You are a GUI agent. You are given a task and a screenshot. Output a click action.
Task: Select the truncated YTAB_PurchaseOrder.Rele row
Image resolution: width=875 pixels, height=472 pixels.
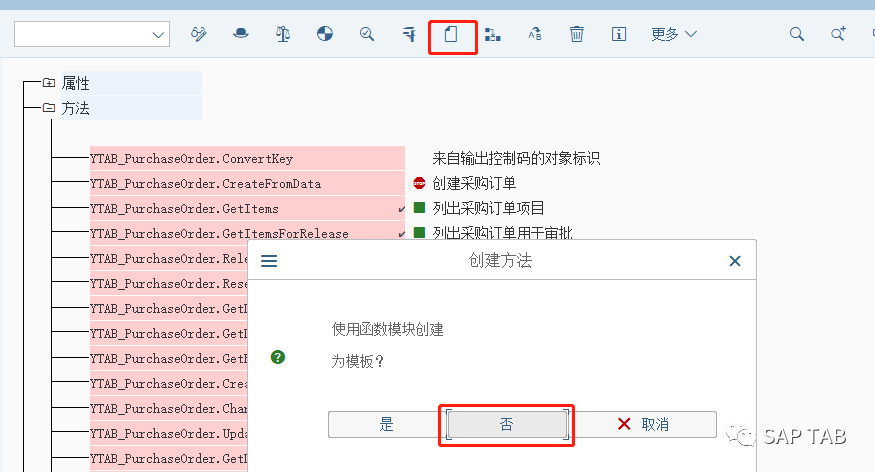(169, 258)
